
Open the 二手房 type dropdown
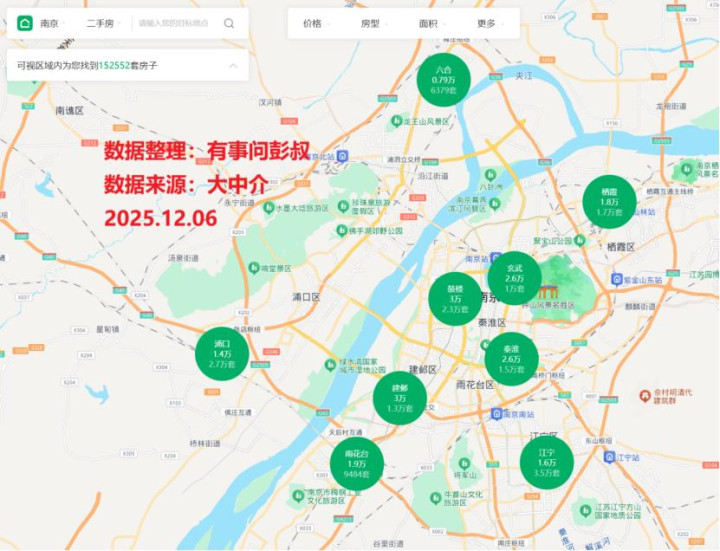[104, 23]
